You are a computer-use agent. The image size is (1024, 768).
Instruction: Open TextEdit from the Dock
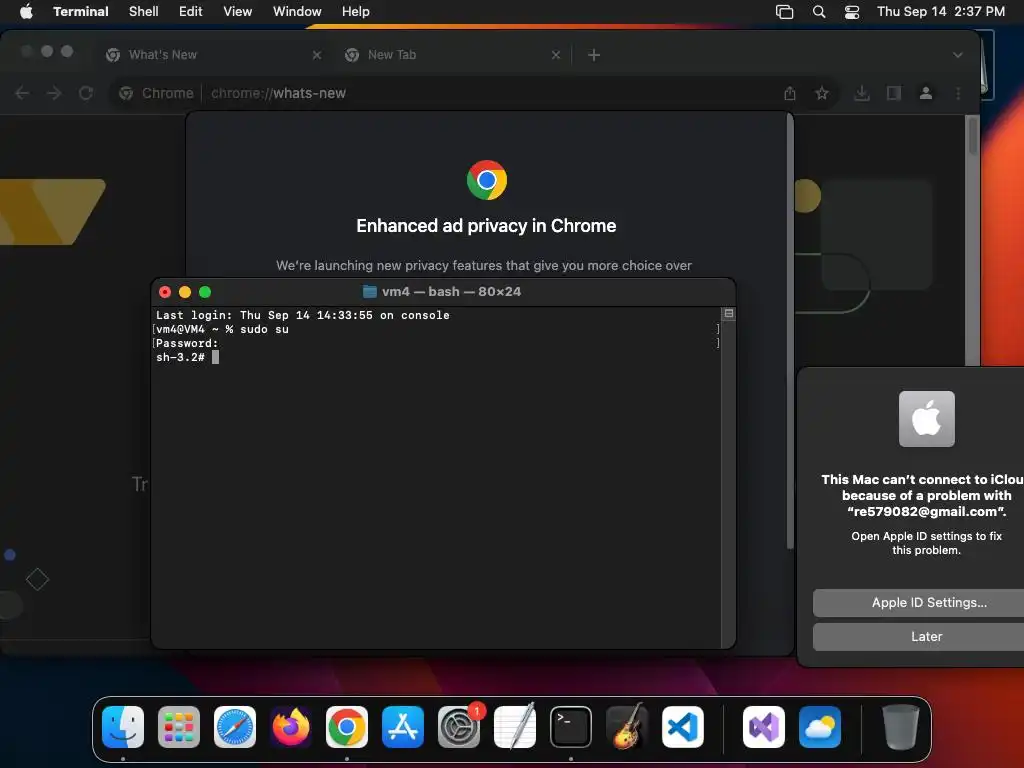515,727
